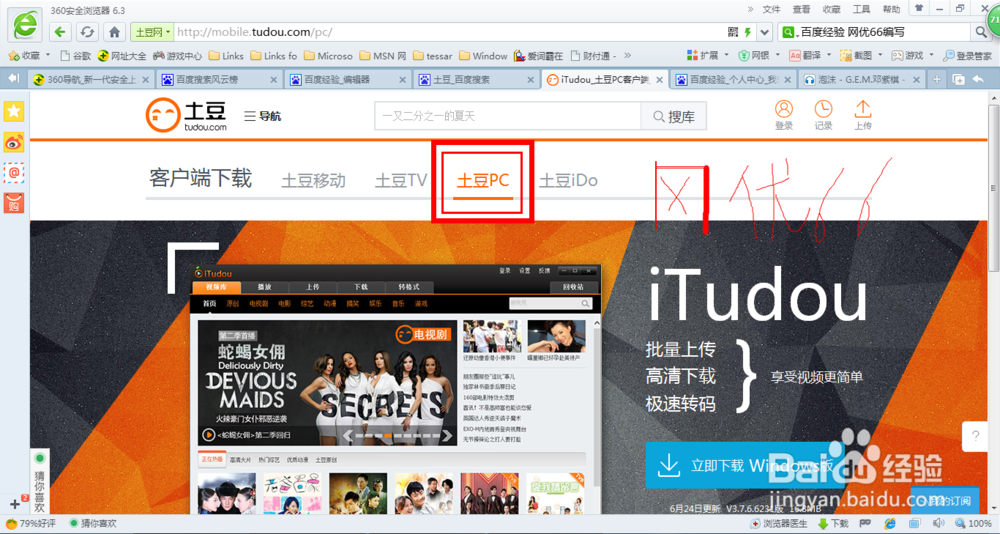Select the 土豆iDo client tab
The height and width of the screenshot is (534, 1000).
tap(568, 181)
